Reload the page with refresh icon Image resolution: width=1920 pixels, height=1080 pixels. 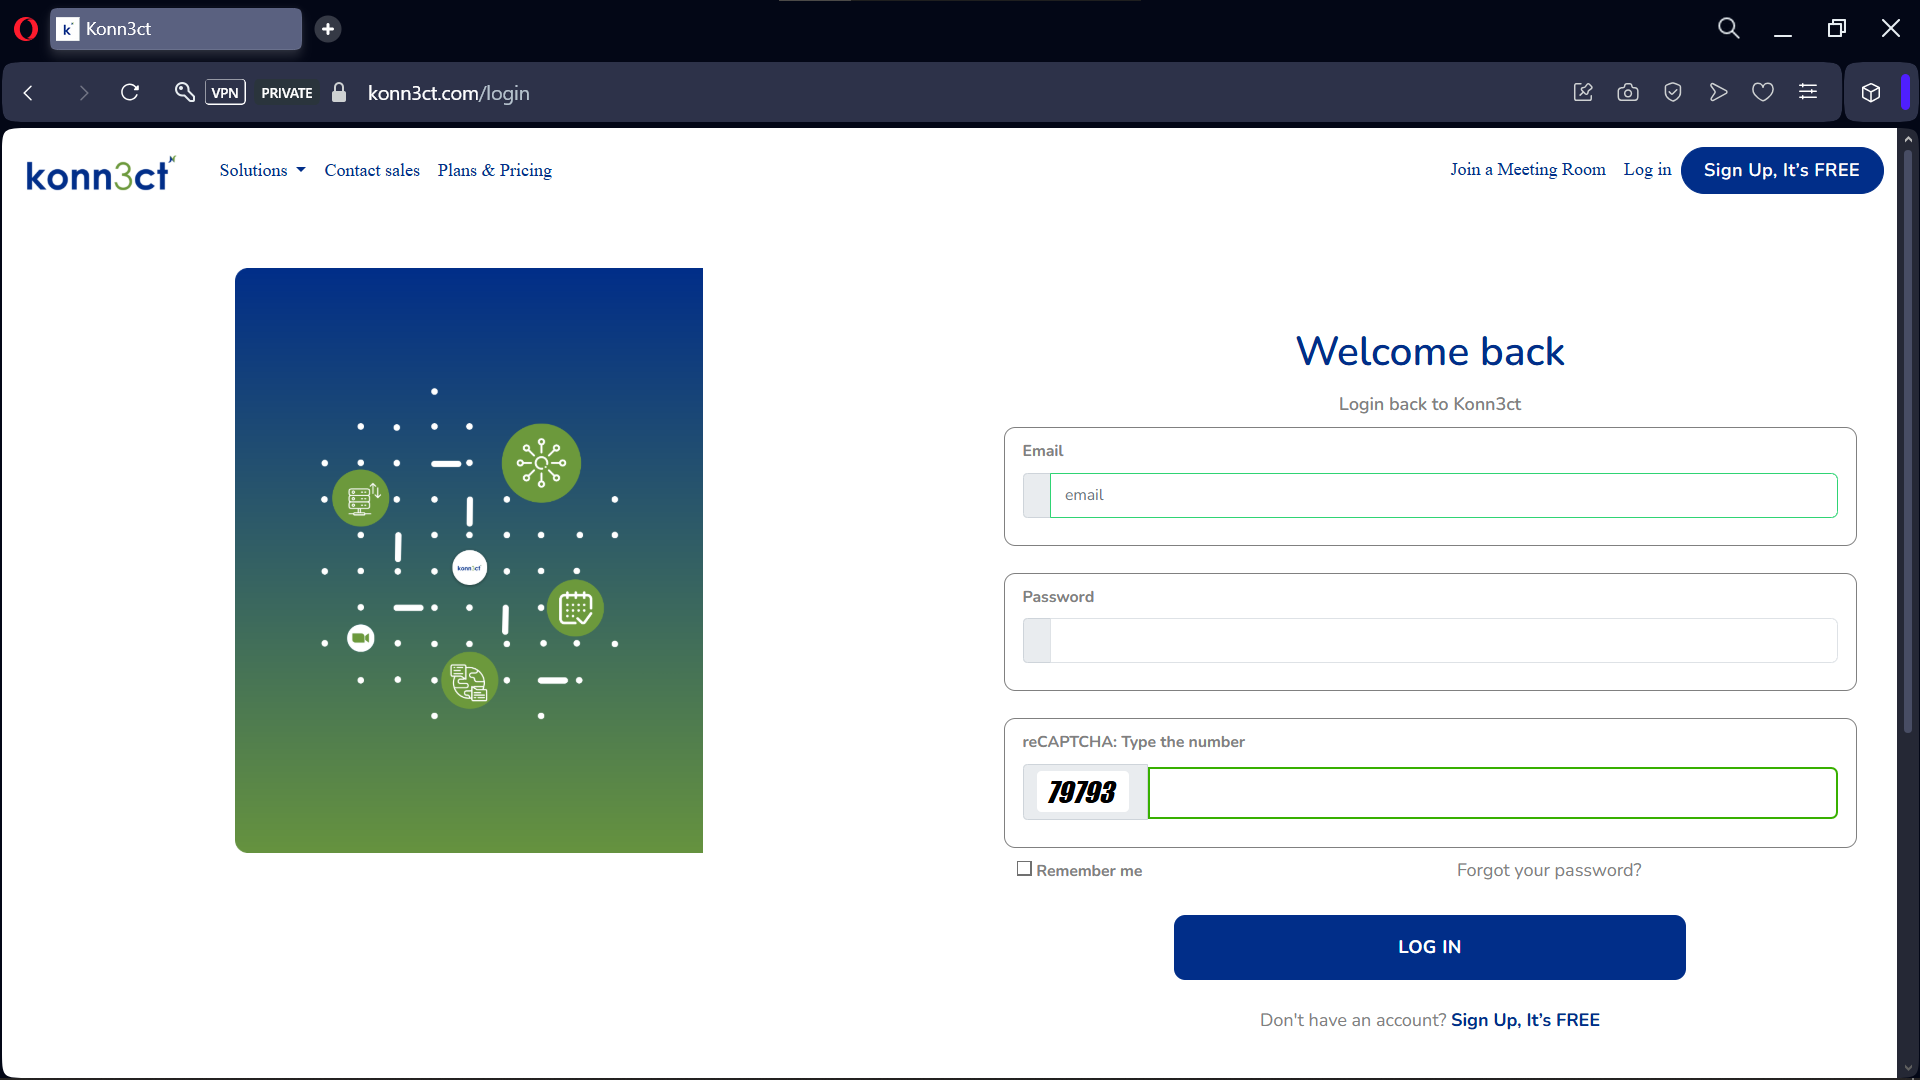click(130, 93)
